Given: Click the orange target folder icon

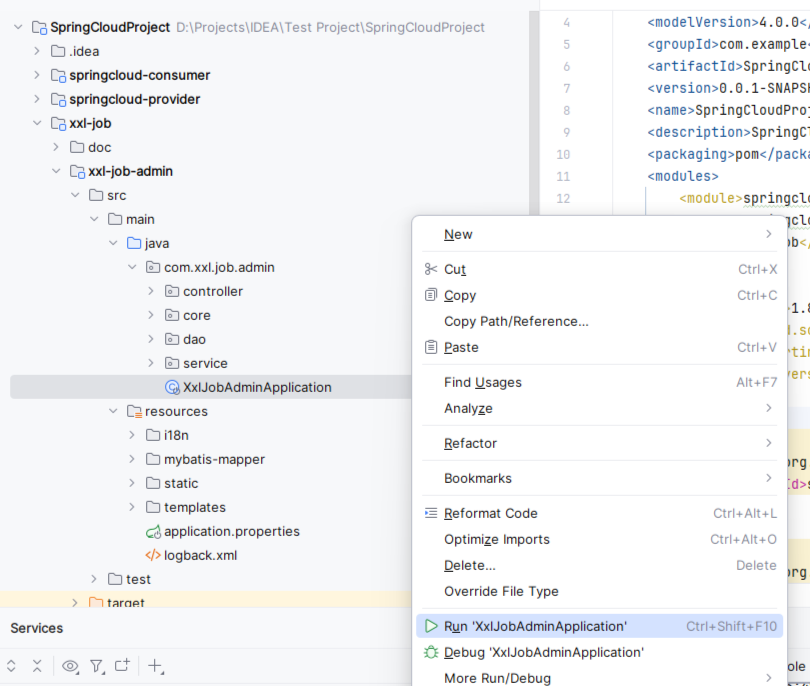Looking at the screenshot, I should pos(96,602).
